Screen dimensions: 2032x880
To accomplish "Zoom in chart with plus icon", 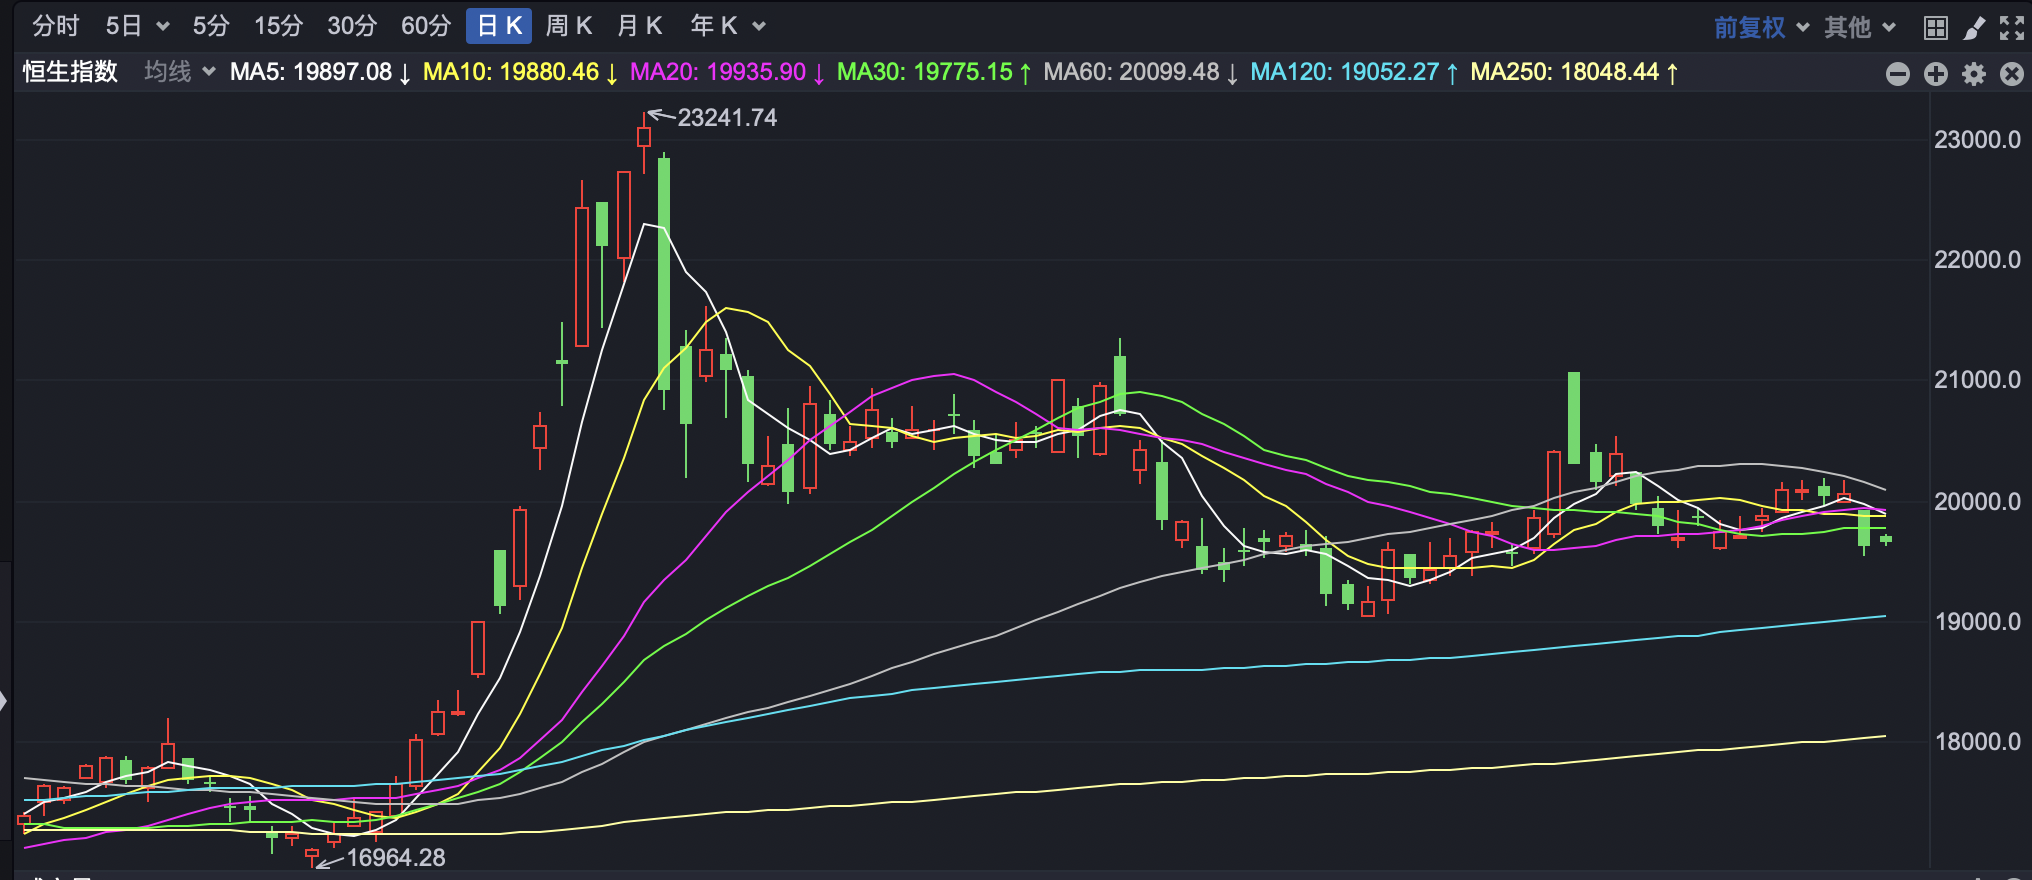I will click(1936, 74).
